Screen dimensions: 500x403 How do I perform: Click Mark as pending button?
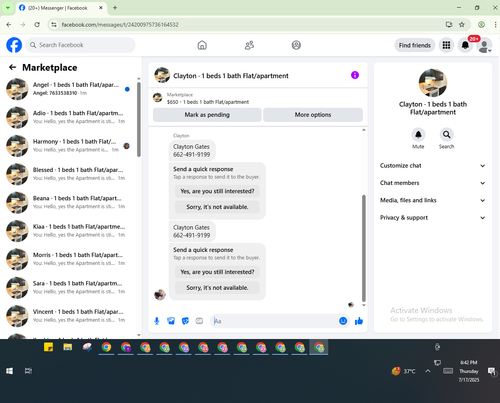[207, 115]
